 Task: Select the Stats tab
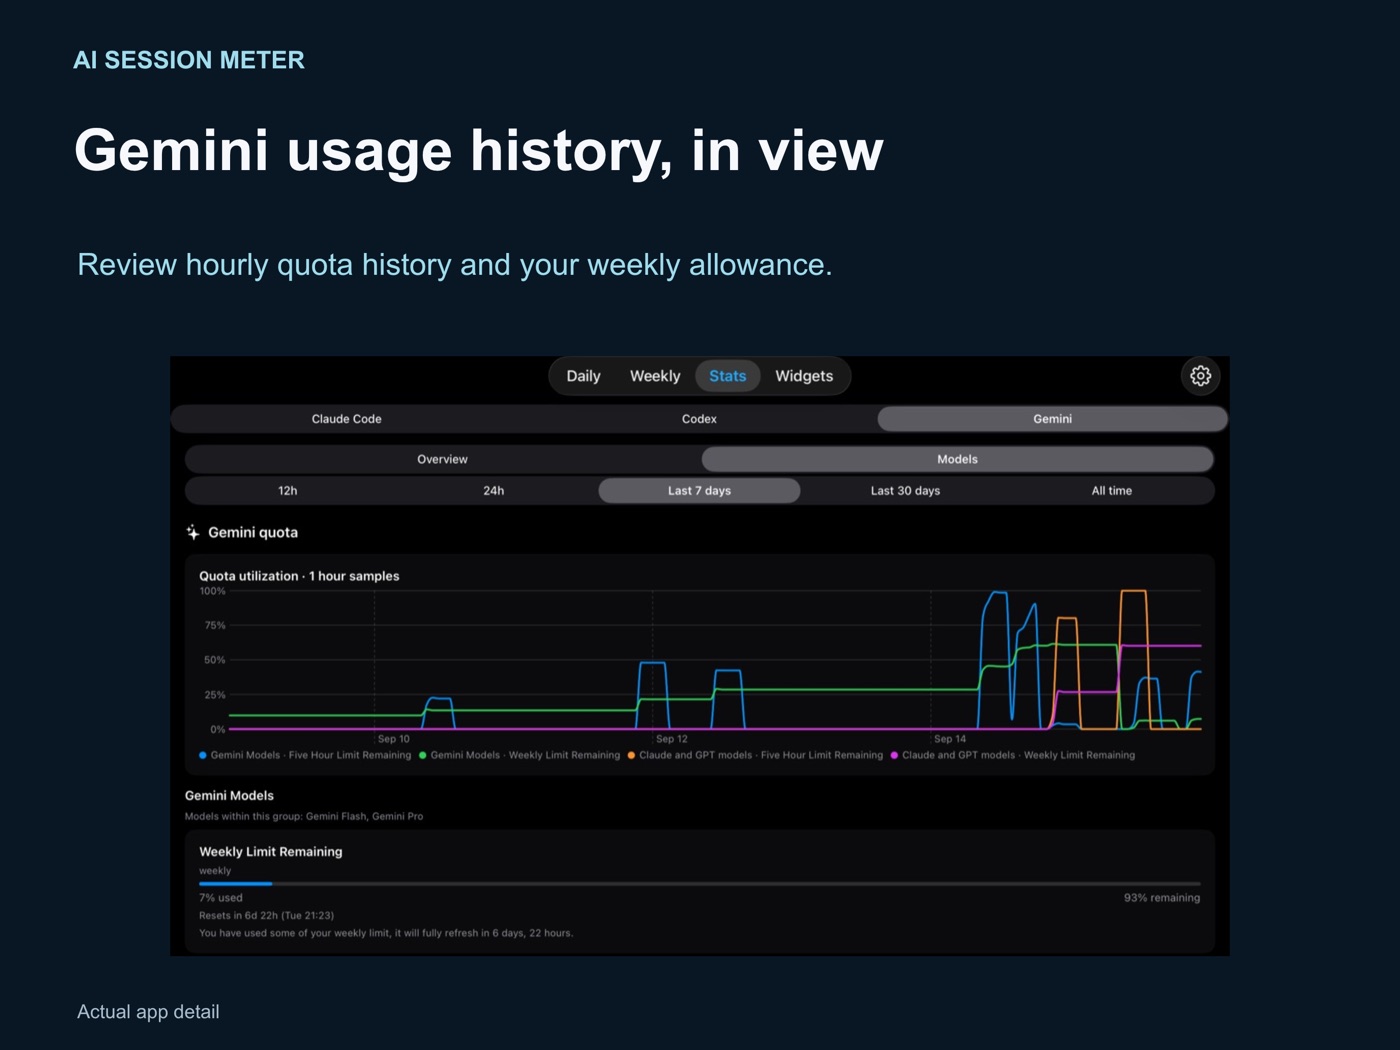[x=728, y=376]
